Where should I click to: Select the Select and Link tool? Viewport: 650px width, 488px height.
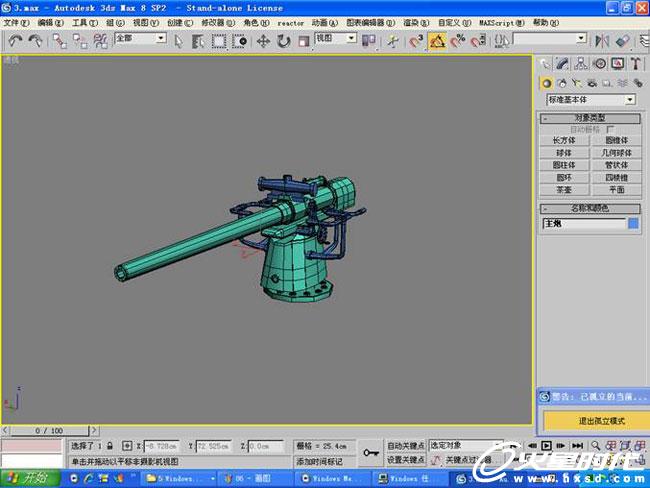coord(59,41)
